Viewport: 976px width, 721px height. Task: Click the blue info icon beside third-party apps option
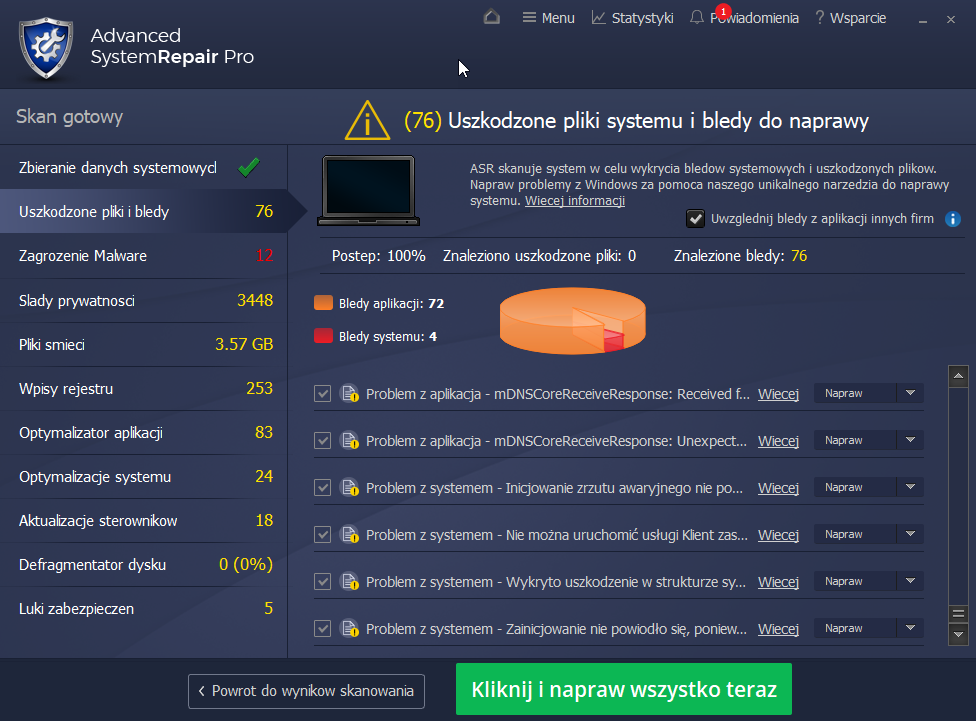(953, 219)
